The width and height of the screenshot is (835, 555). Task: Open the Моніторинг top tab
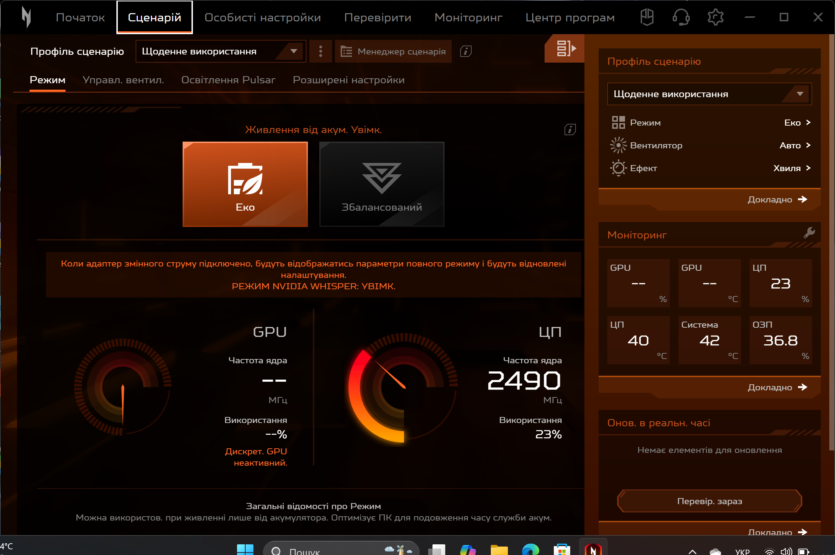pos(468,18)
